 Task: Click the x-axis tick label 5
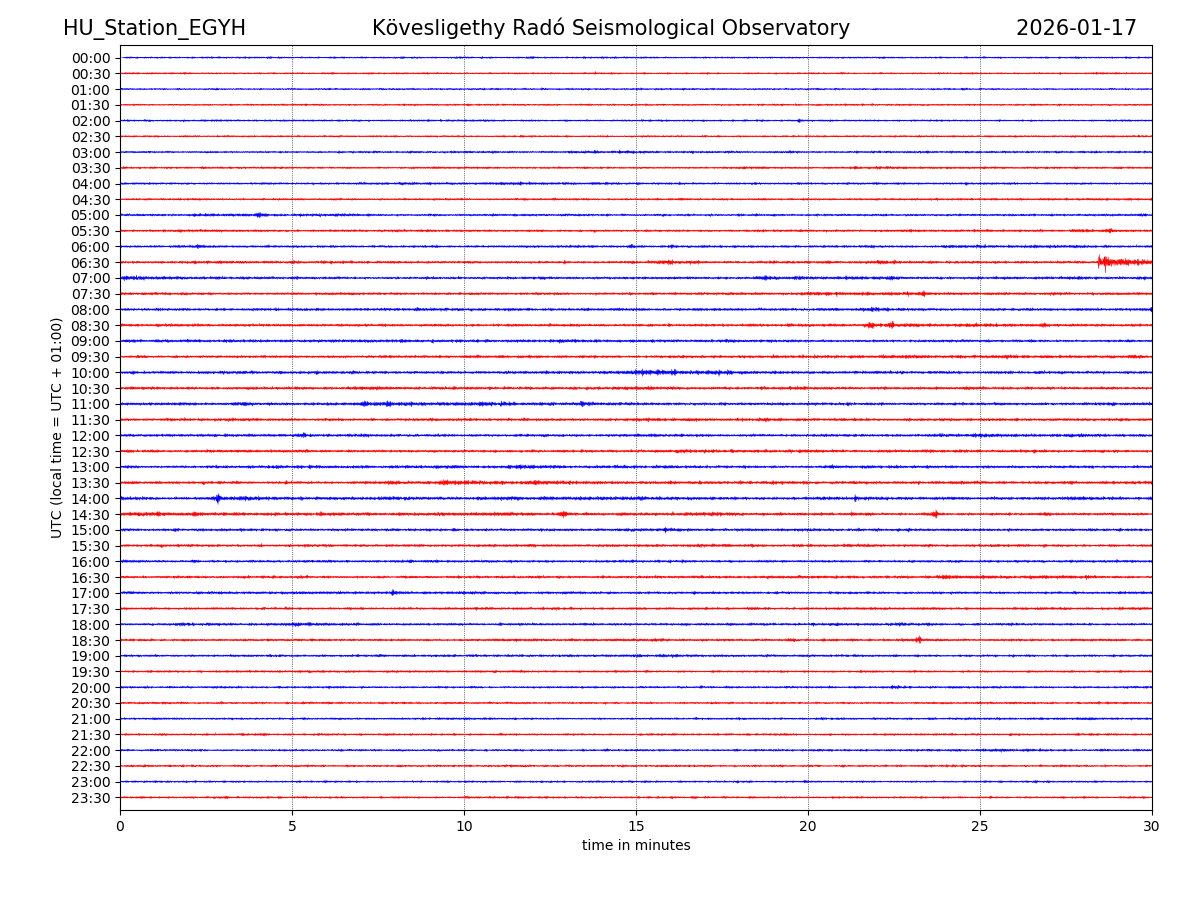[292, 827]
